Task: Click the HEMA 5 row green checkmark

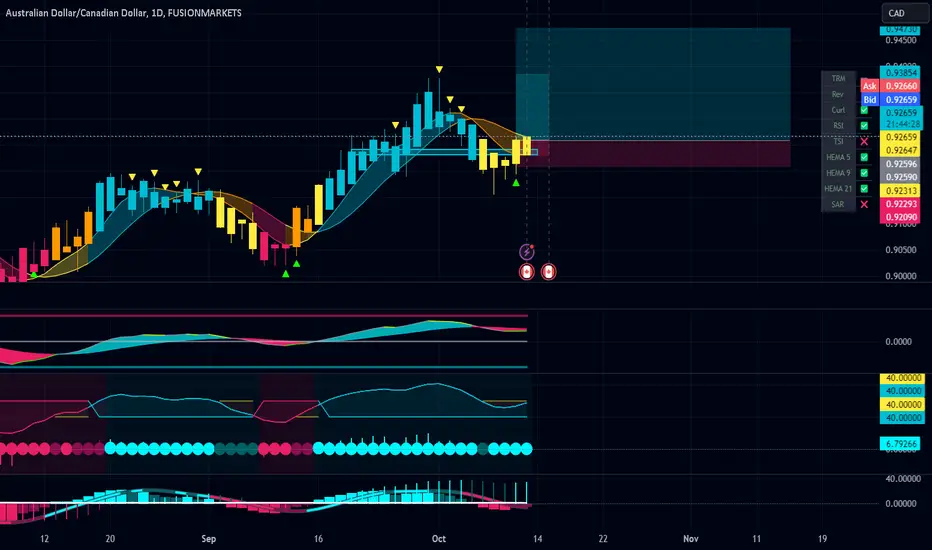Action: 864,157
